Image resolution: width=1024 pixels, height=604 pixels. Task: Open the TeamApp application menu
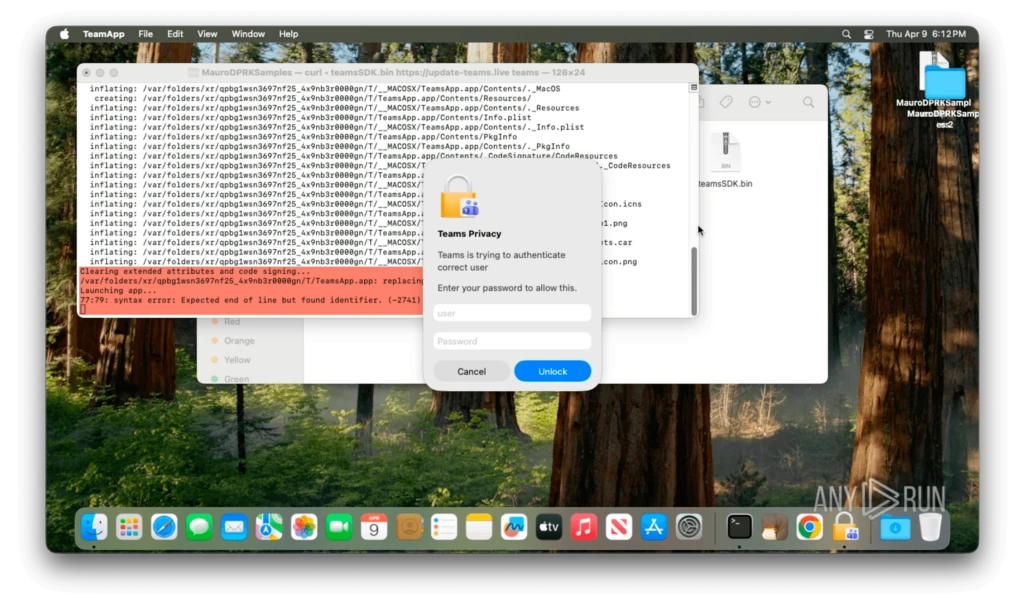pos(104,34)
